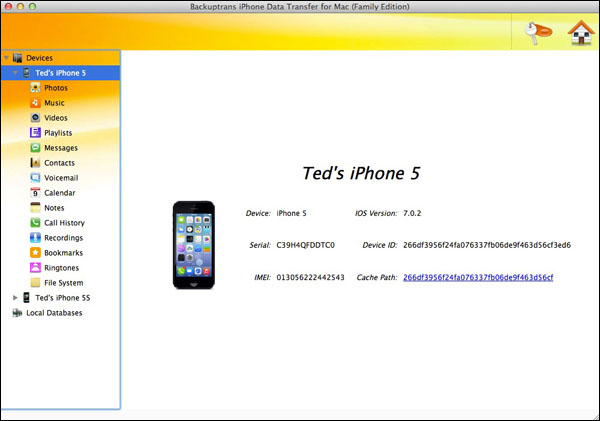Zoom window with green button
This screenshot has width=600, height=421.
click(x=33, y=6)
